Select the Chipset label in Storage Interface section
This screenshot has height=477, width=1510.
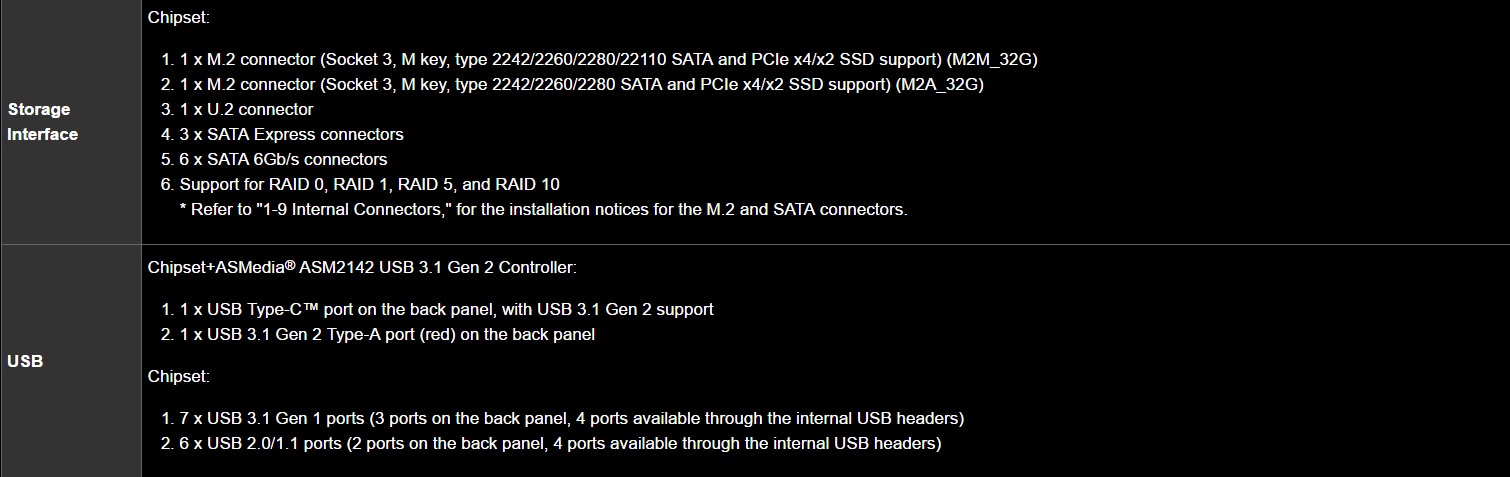176,17
